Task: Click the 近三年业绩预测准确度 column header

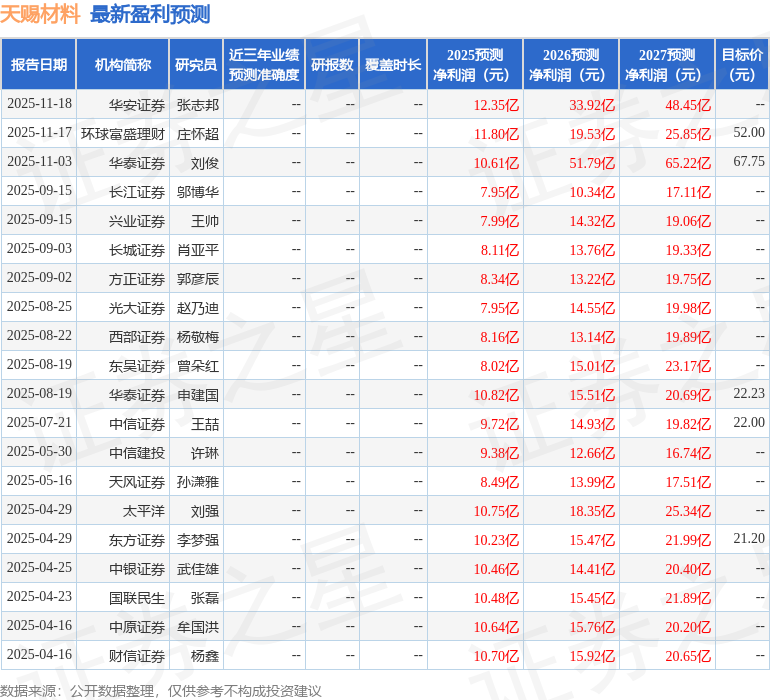Action: click(x=264, y=64)
